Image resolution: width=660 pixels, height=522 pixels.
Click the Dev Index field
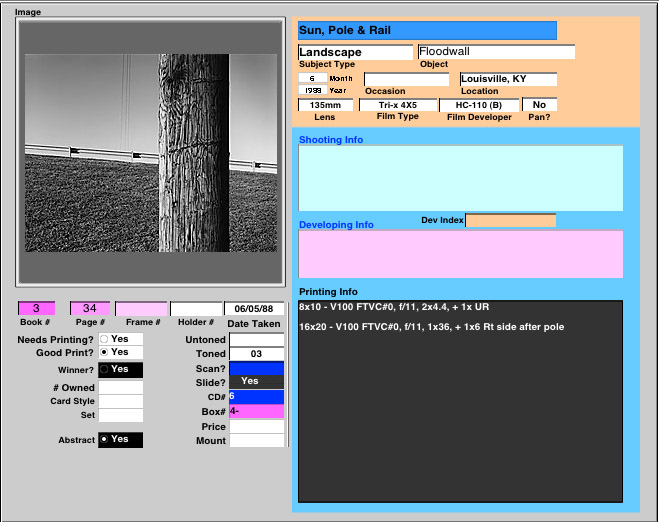pos(510,220)
